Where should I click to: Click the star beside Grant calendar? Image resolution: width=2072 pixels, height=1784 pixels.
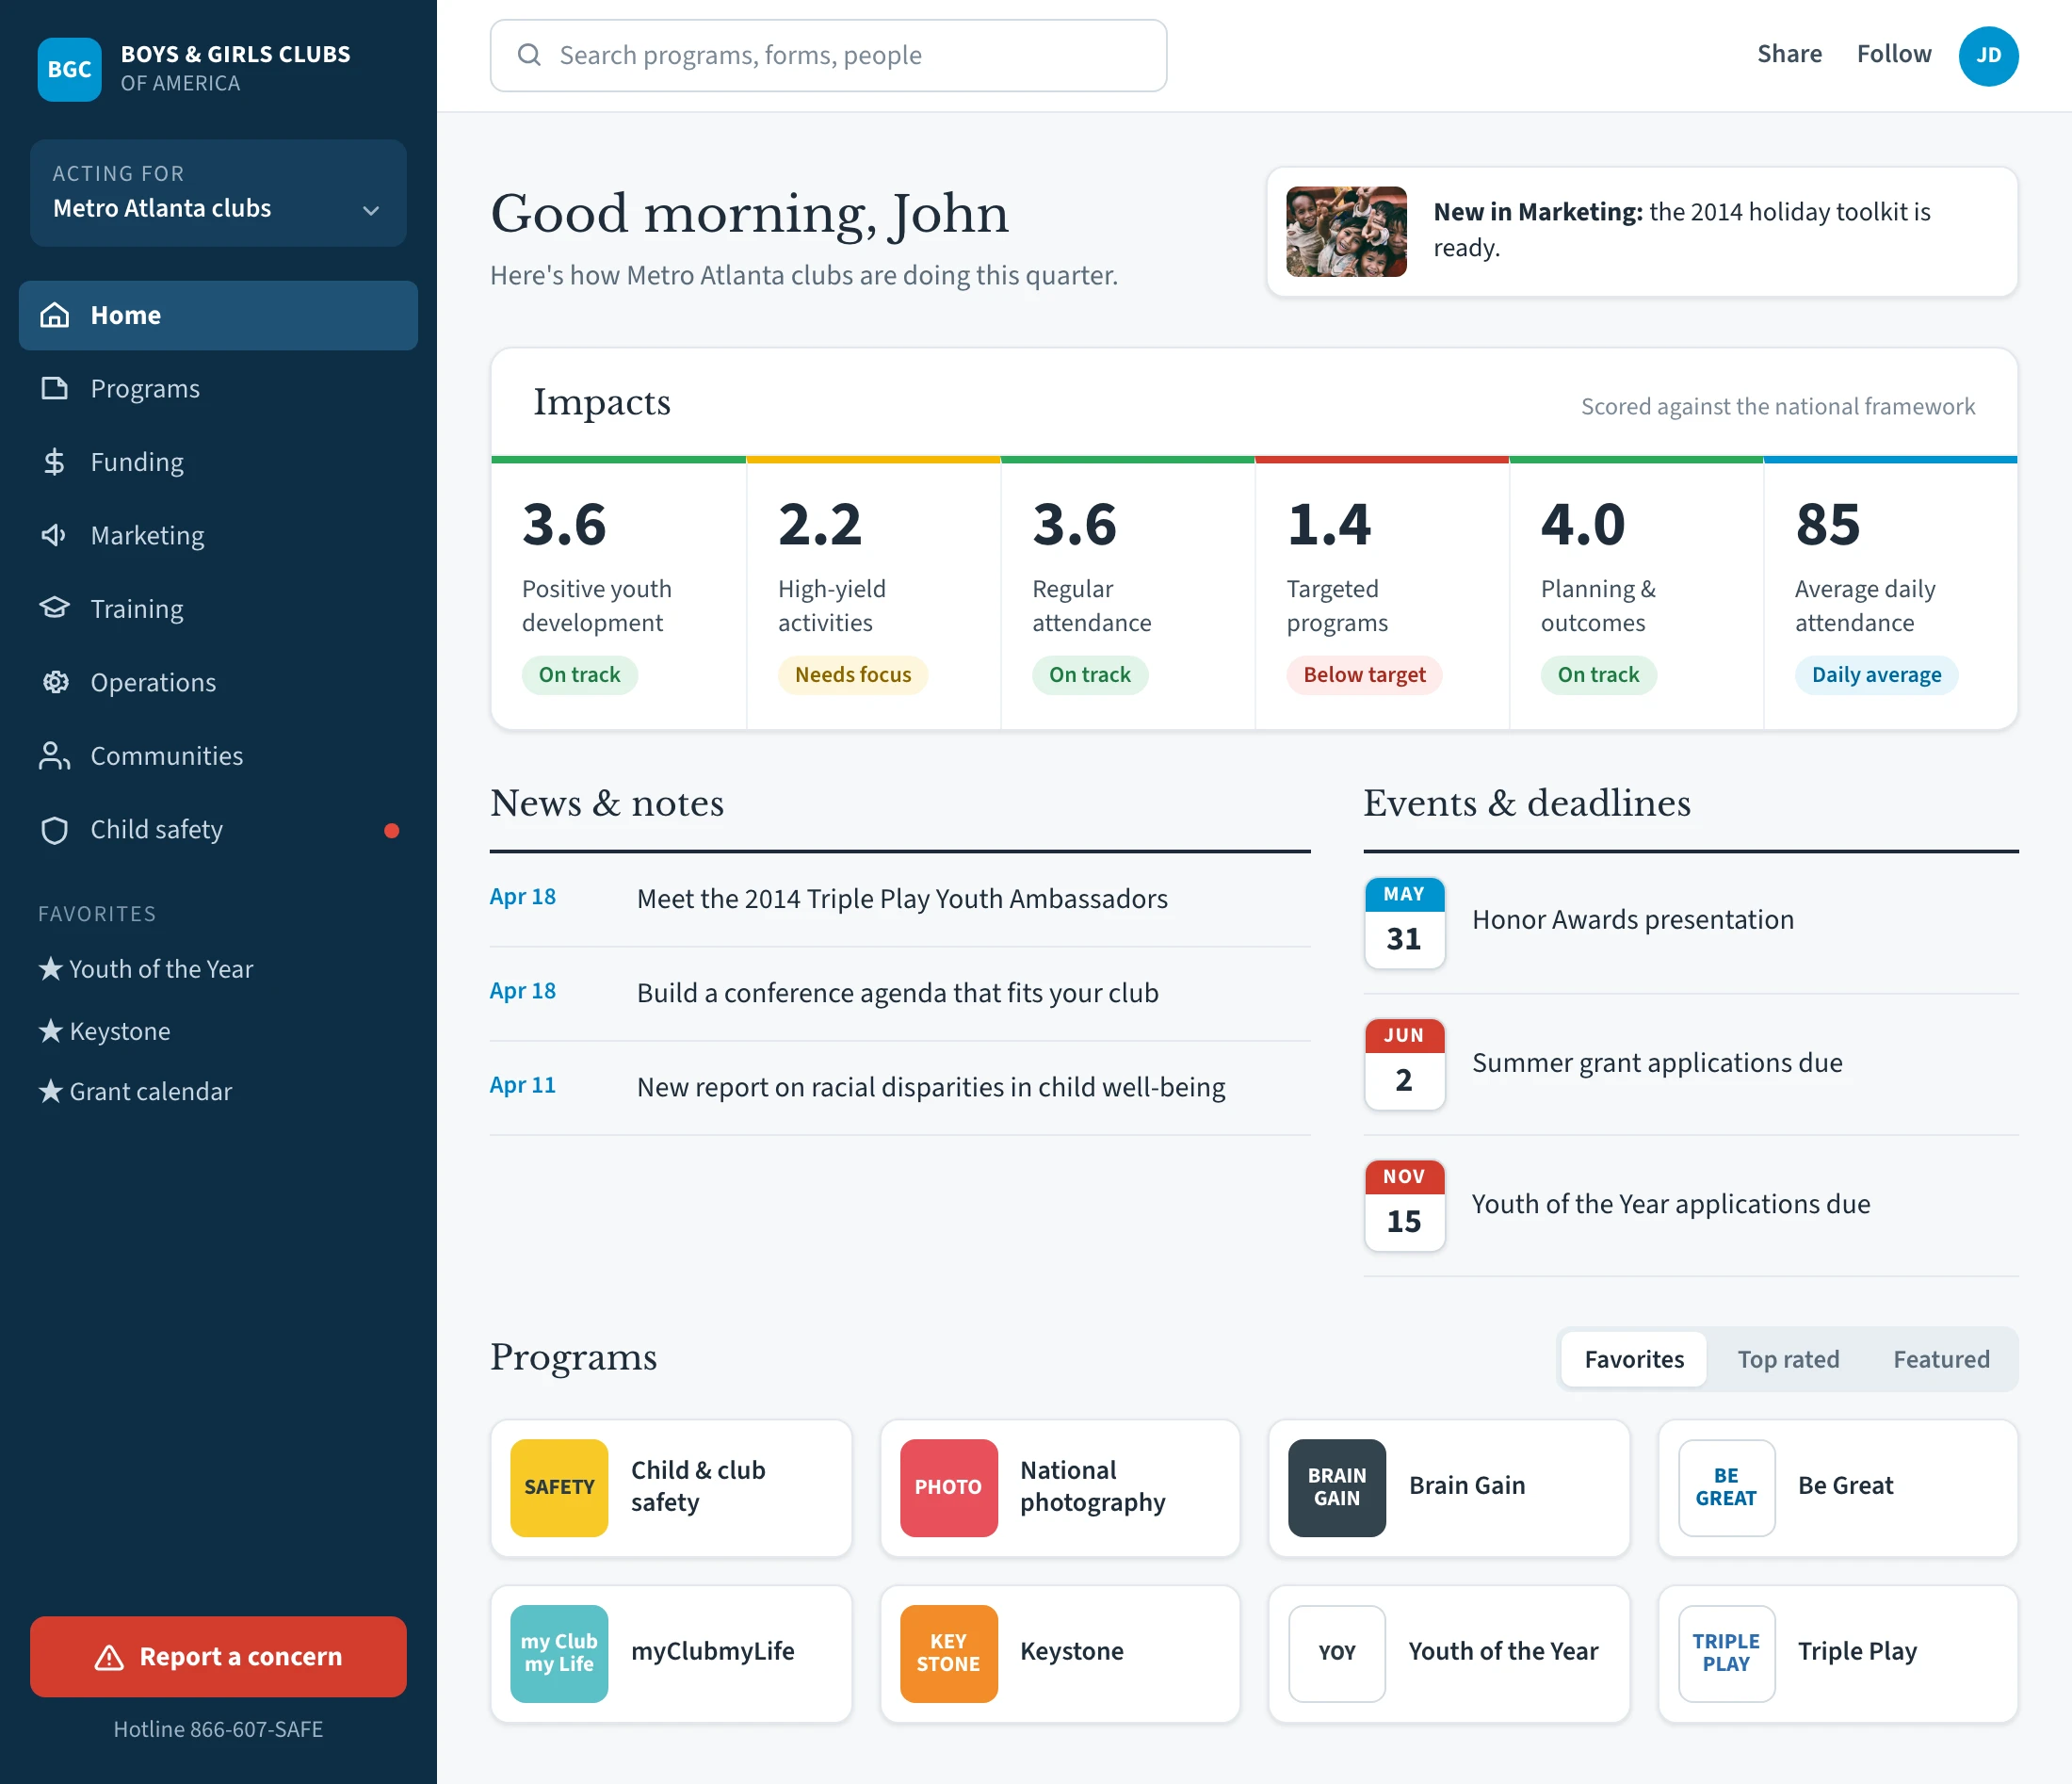tap(50, 1090)
